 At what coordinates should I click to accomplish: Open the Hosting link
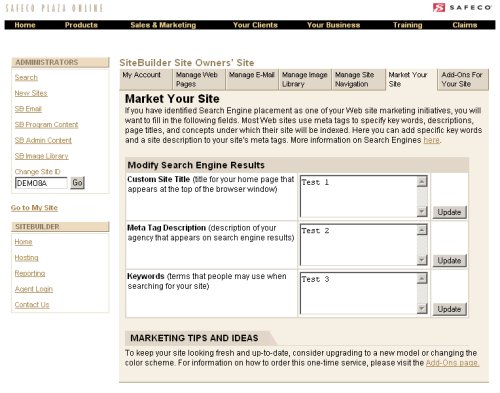click(26, 257)
